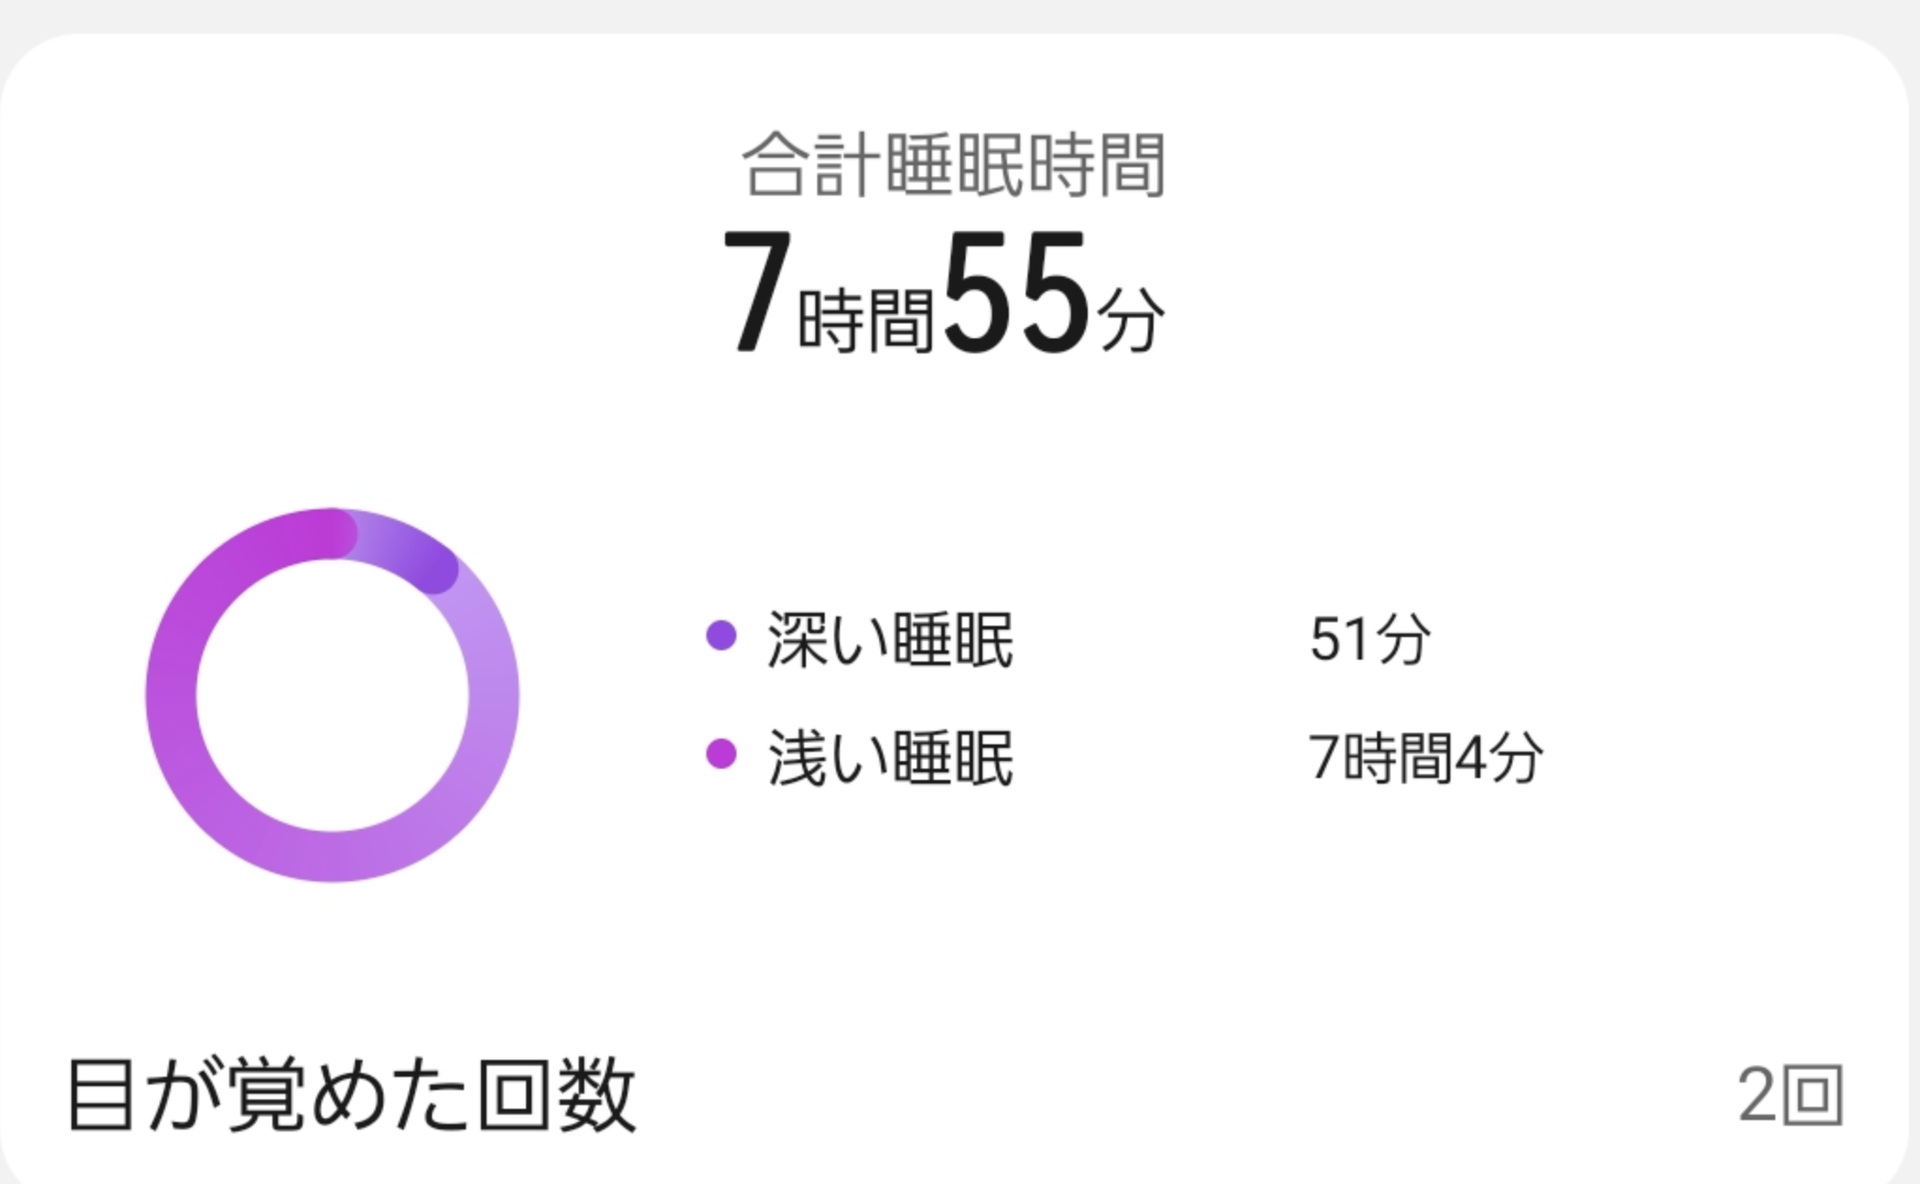Screen dimensions: 1920x1184
Task: Tap the gray background above the sleep card
Action: click(960, 14)
